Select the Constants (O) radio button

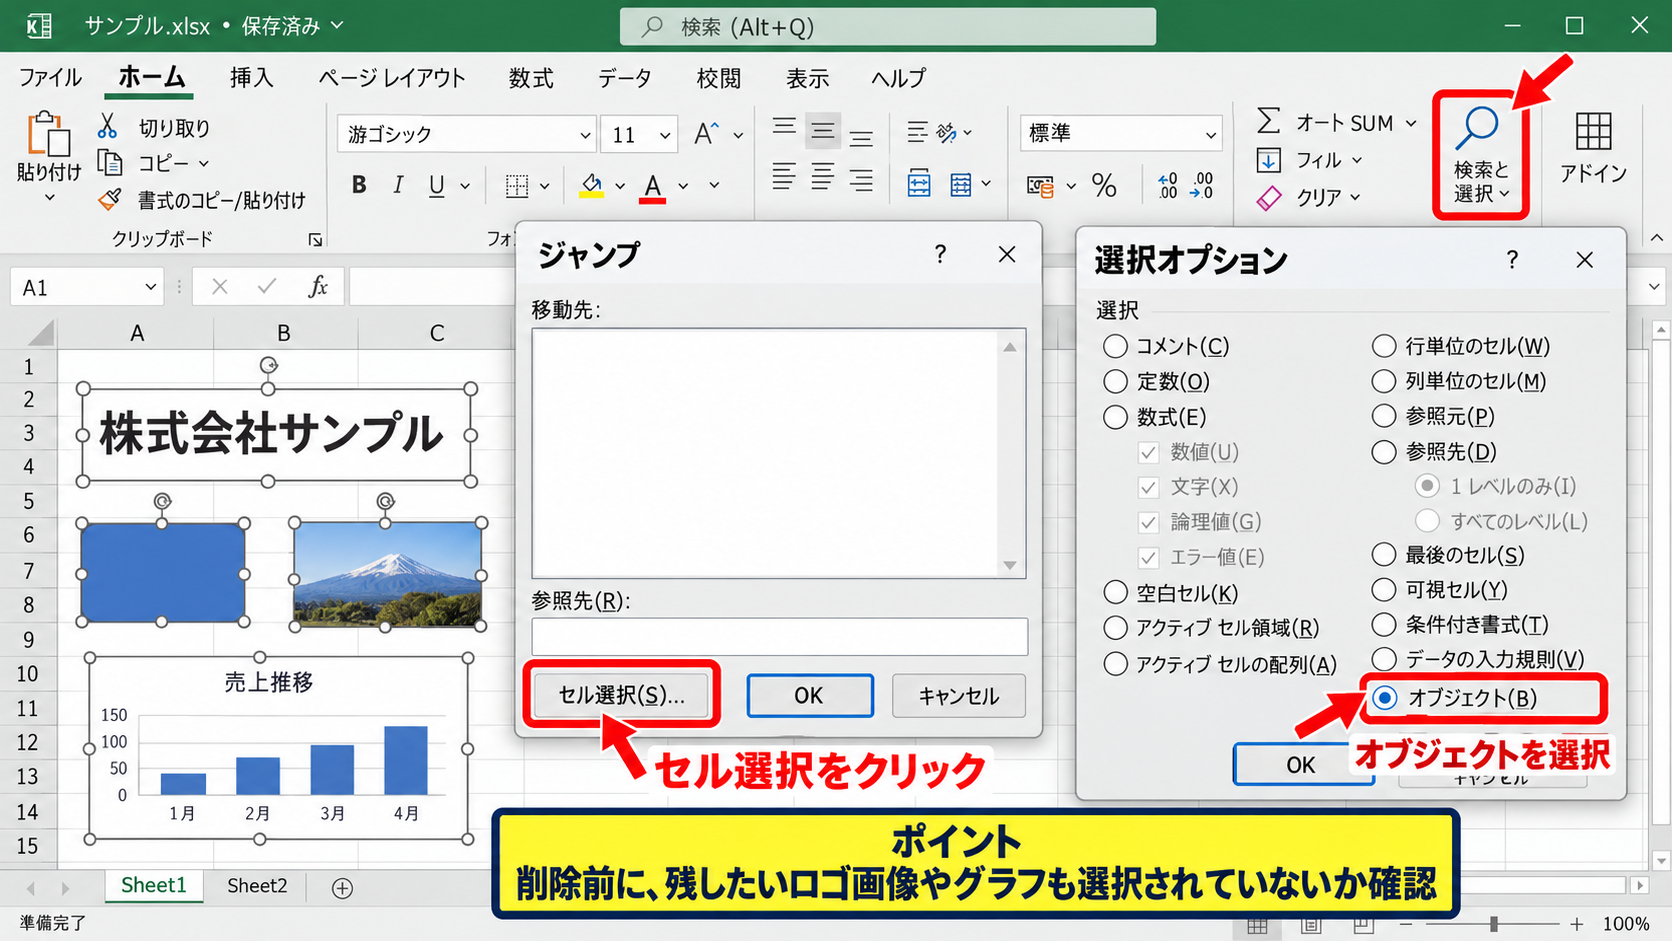[1115, 381]
